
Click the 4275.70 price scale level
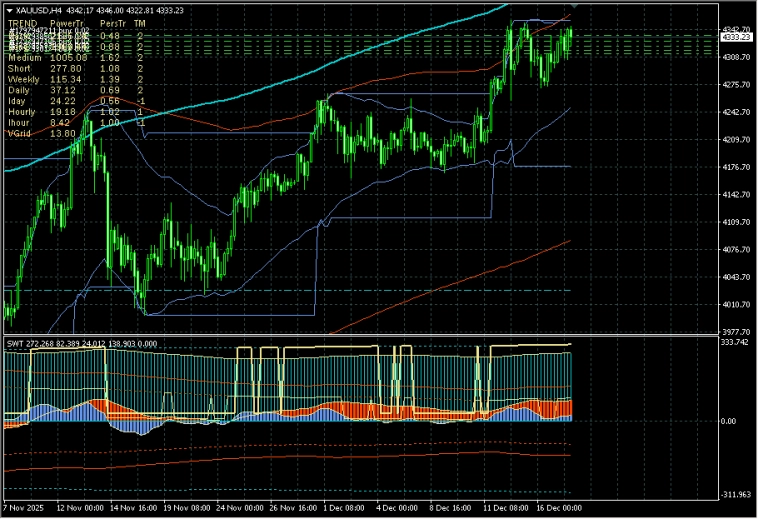coord(735,85)
